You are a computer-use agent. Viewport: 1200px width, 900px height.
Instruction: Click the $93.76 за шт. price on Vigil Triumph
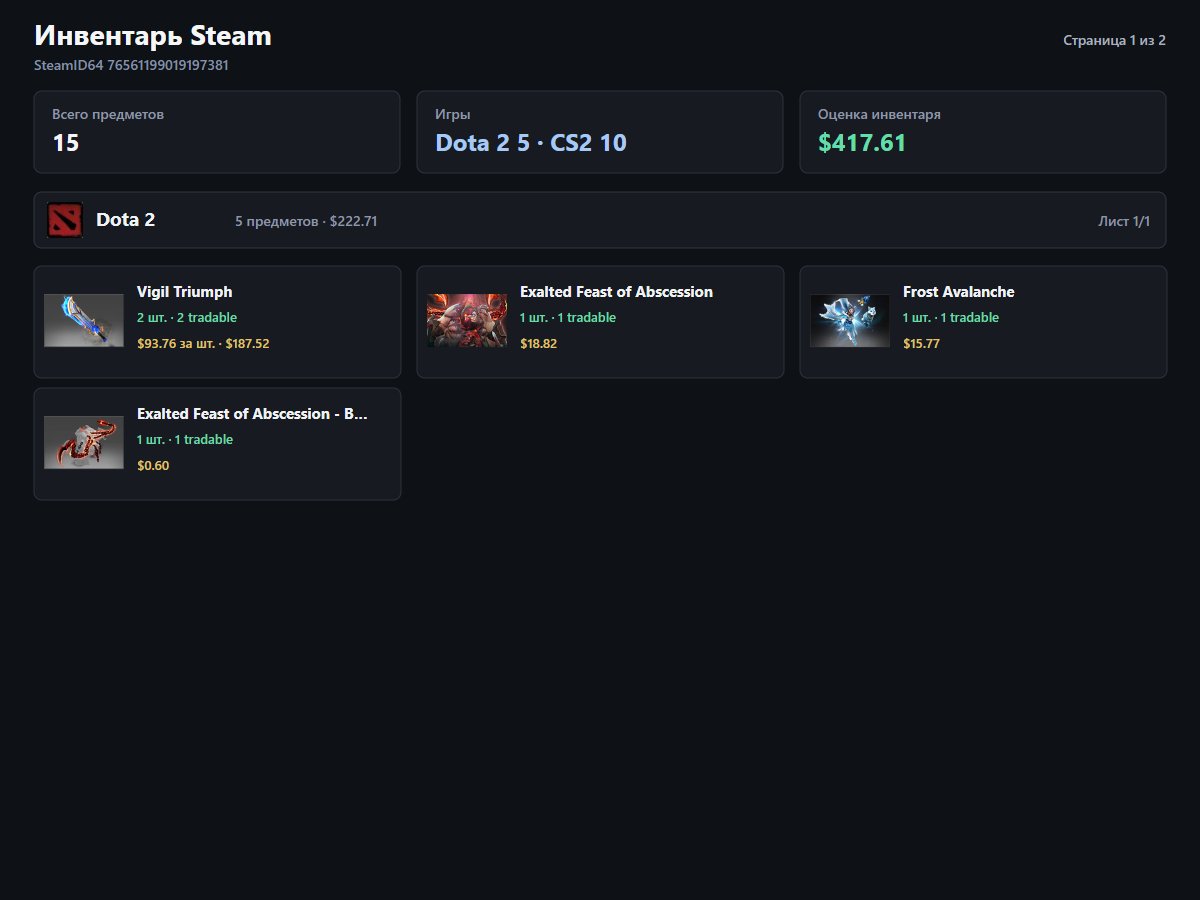[176, 343]
